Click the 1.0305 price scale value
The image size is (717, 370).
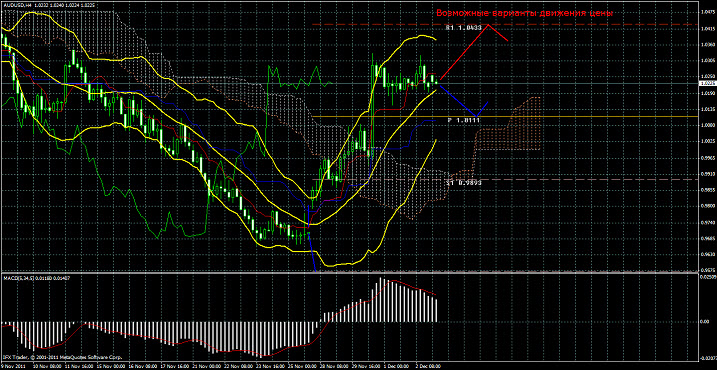point(708,61)
